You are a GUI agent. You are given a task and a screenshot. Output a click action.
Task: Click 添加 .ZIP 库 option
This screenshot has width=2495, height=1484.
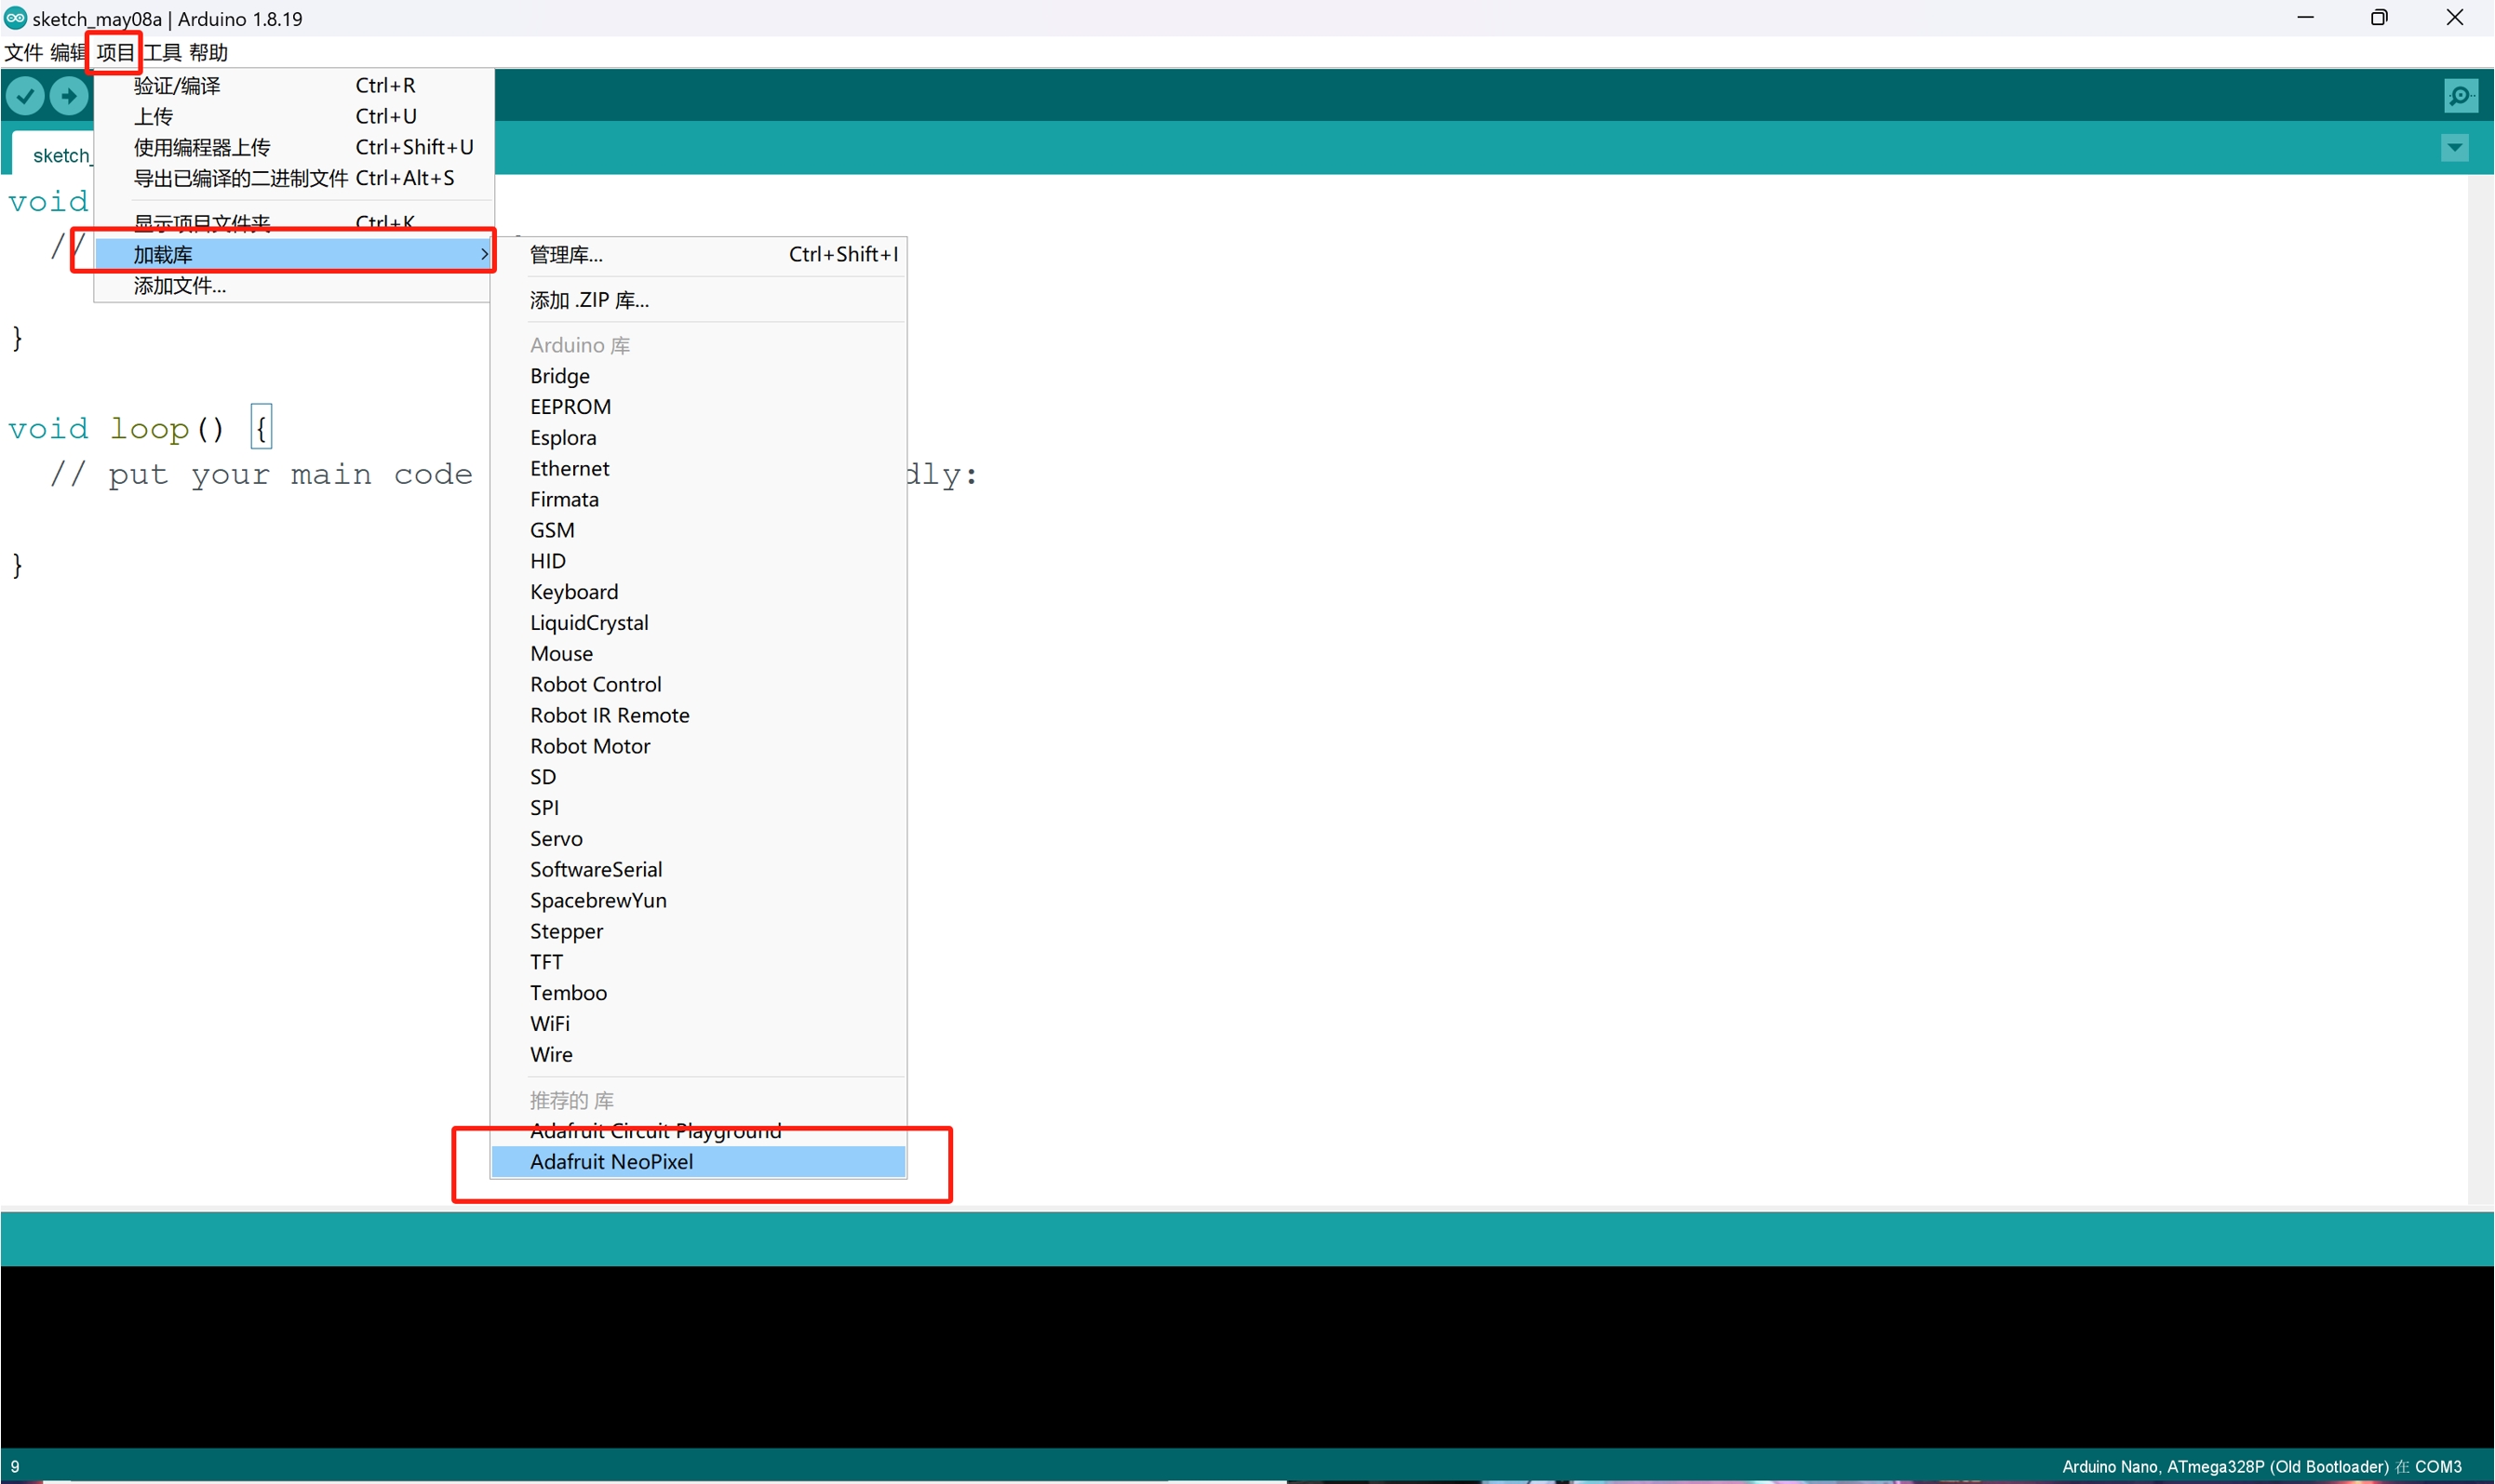click(588, 299)
